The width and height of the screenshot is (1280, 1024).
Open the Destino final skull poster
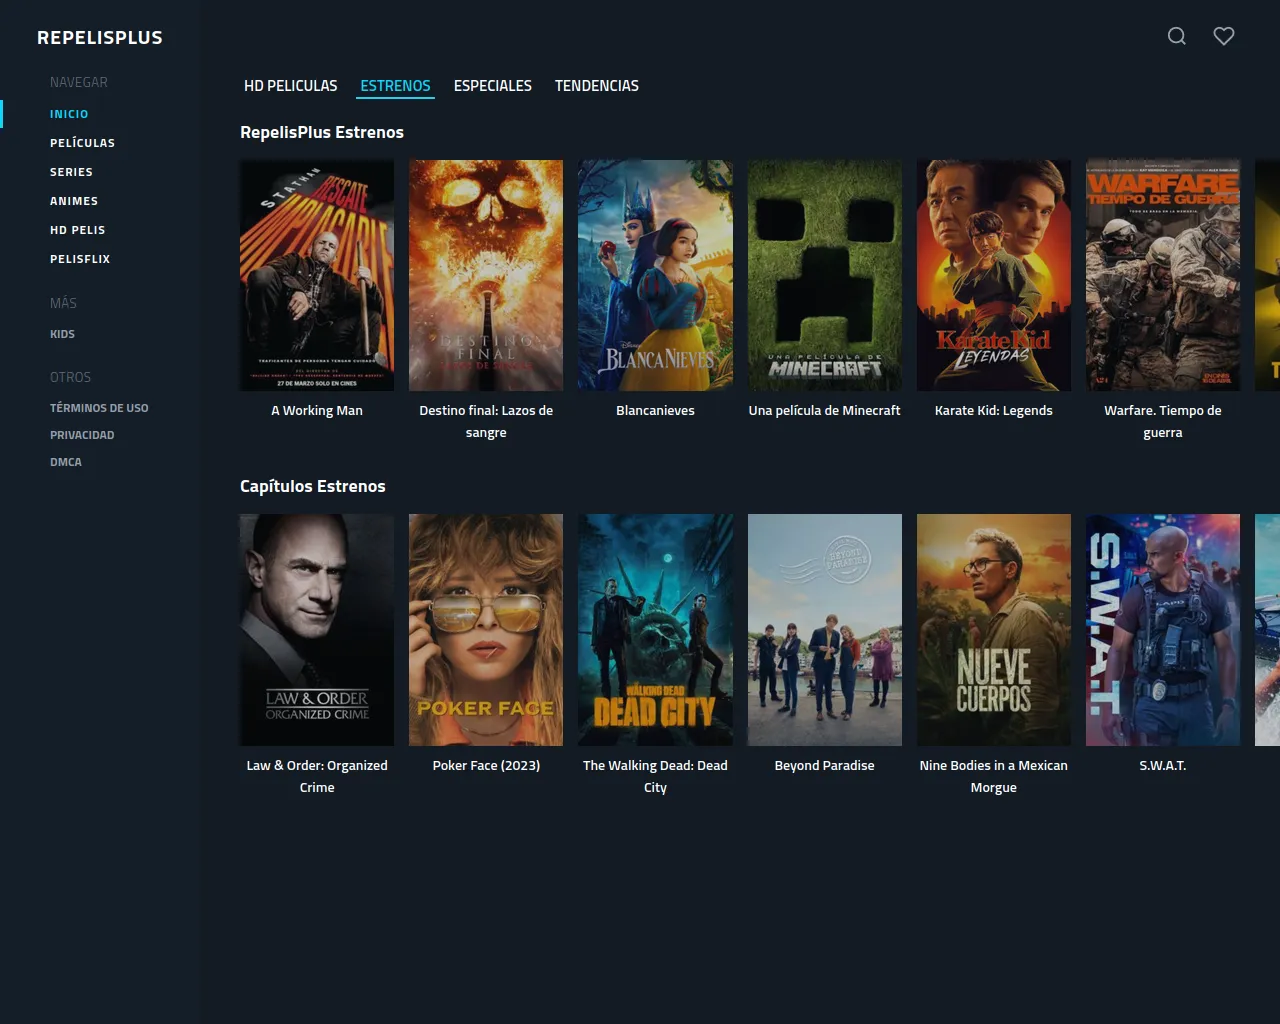(x=486, y=275)
